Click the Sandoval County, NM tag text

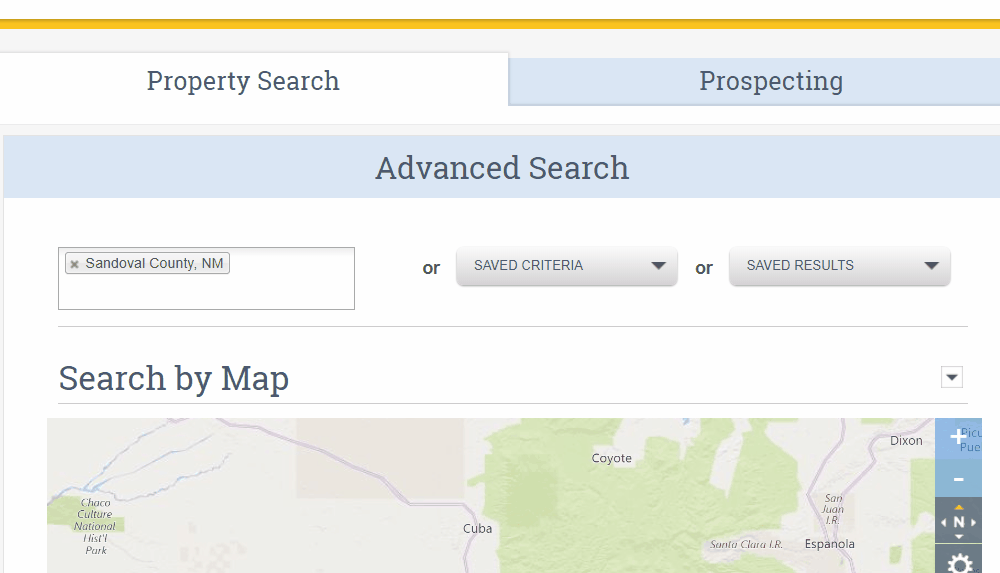(154, 264)
